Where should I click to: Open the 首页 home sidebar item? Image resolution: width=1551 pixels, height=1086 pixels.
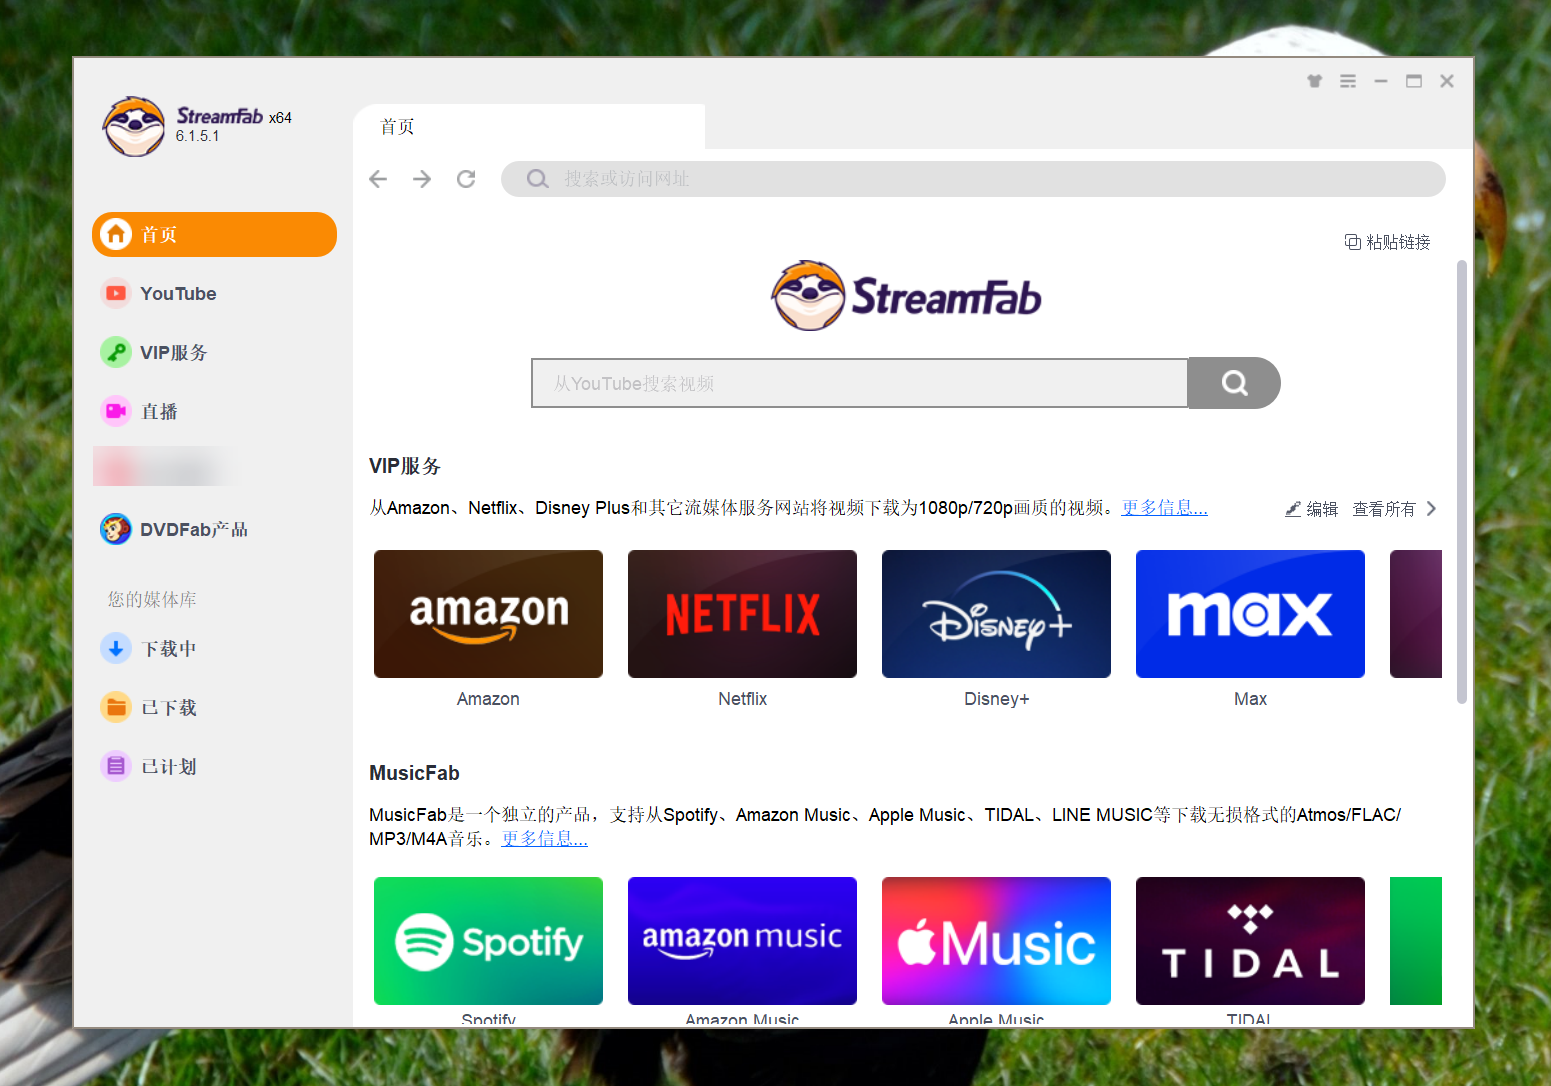point(214,234)
